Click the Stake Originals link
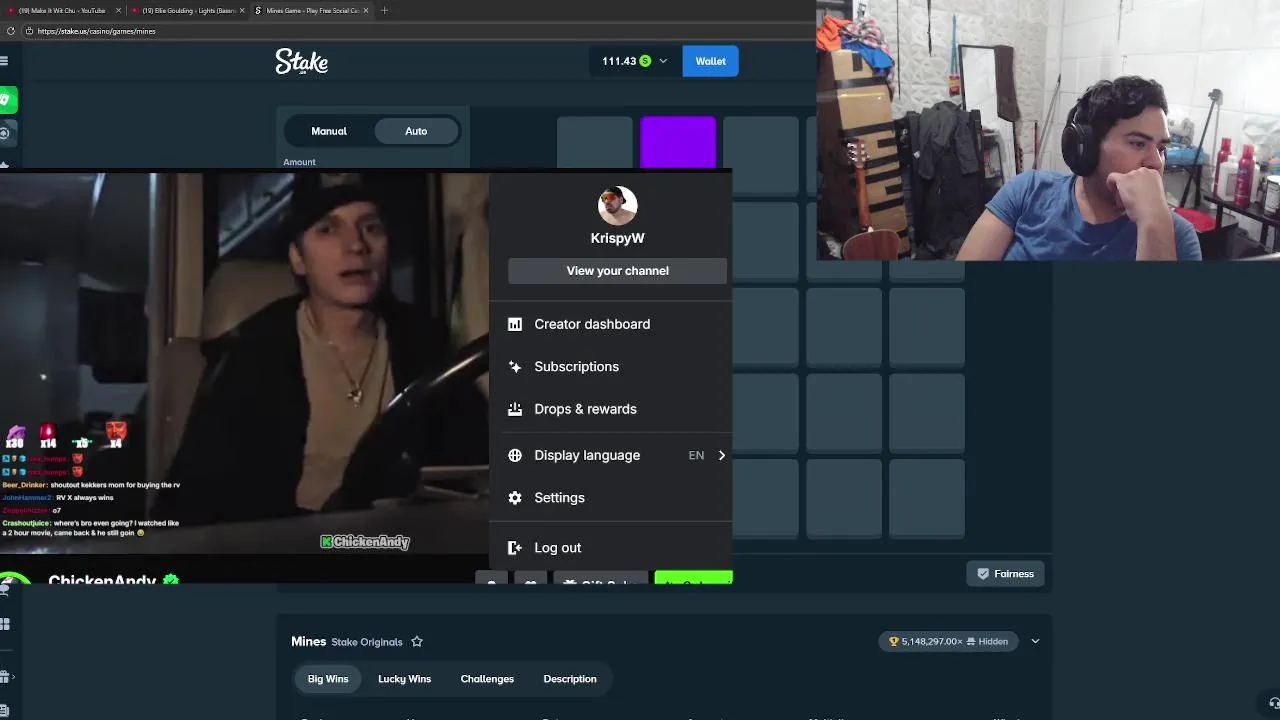This screenshot has width=1280, height=720. coord(367,642)
